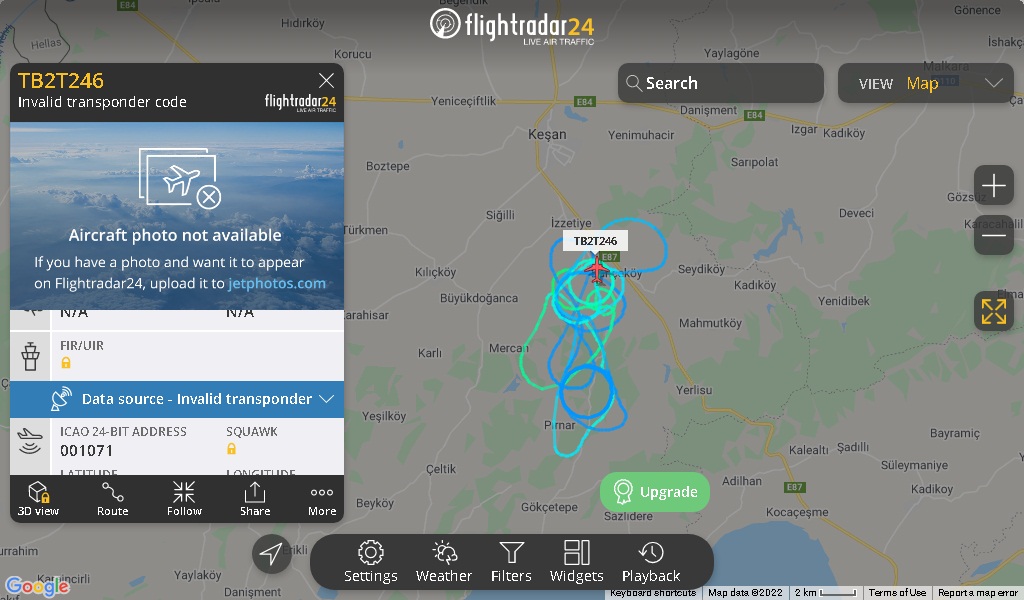
Task: Zoom in on the map
Action: coord(993,186)
